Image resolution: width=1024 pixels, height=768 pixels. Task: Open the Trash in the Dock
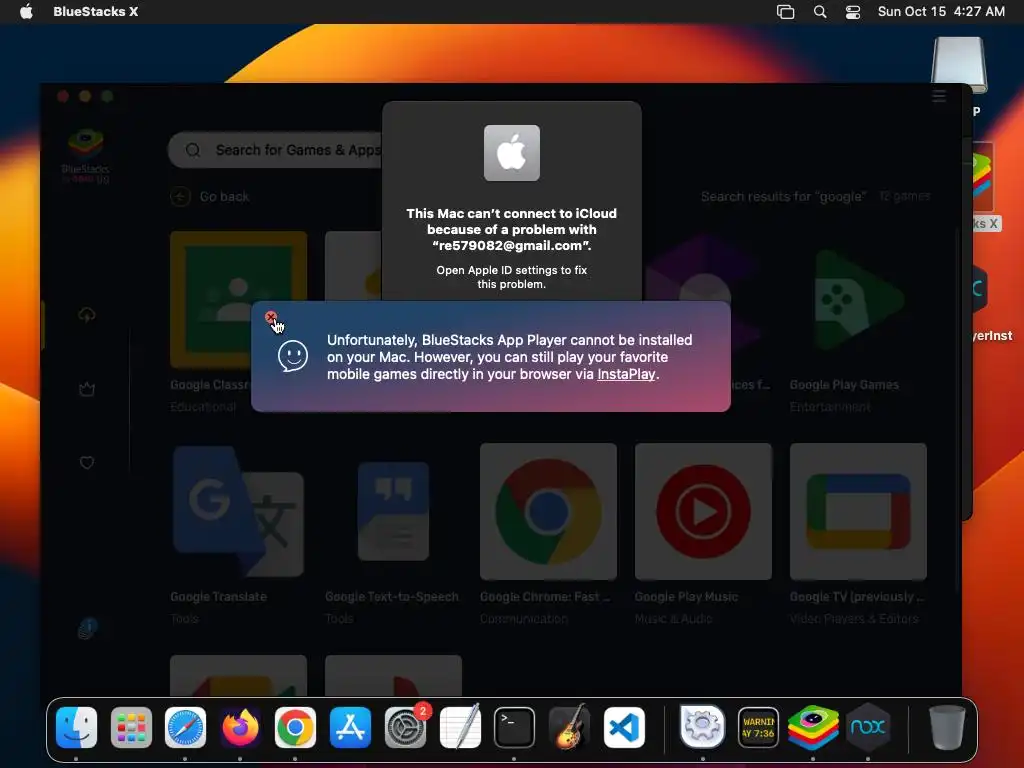(947, 728)
